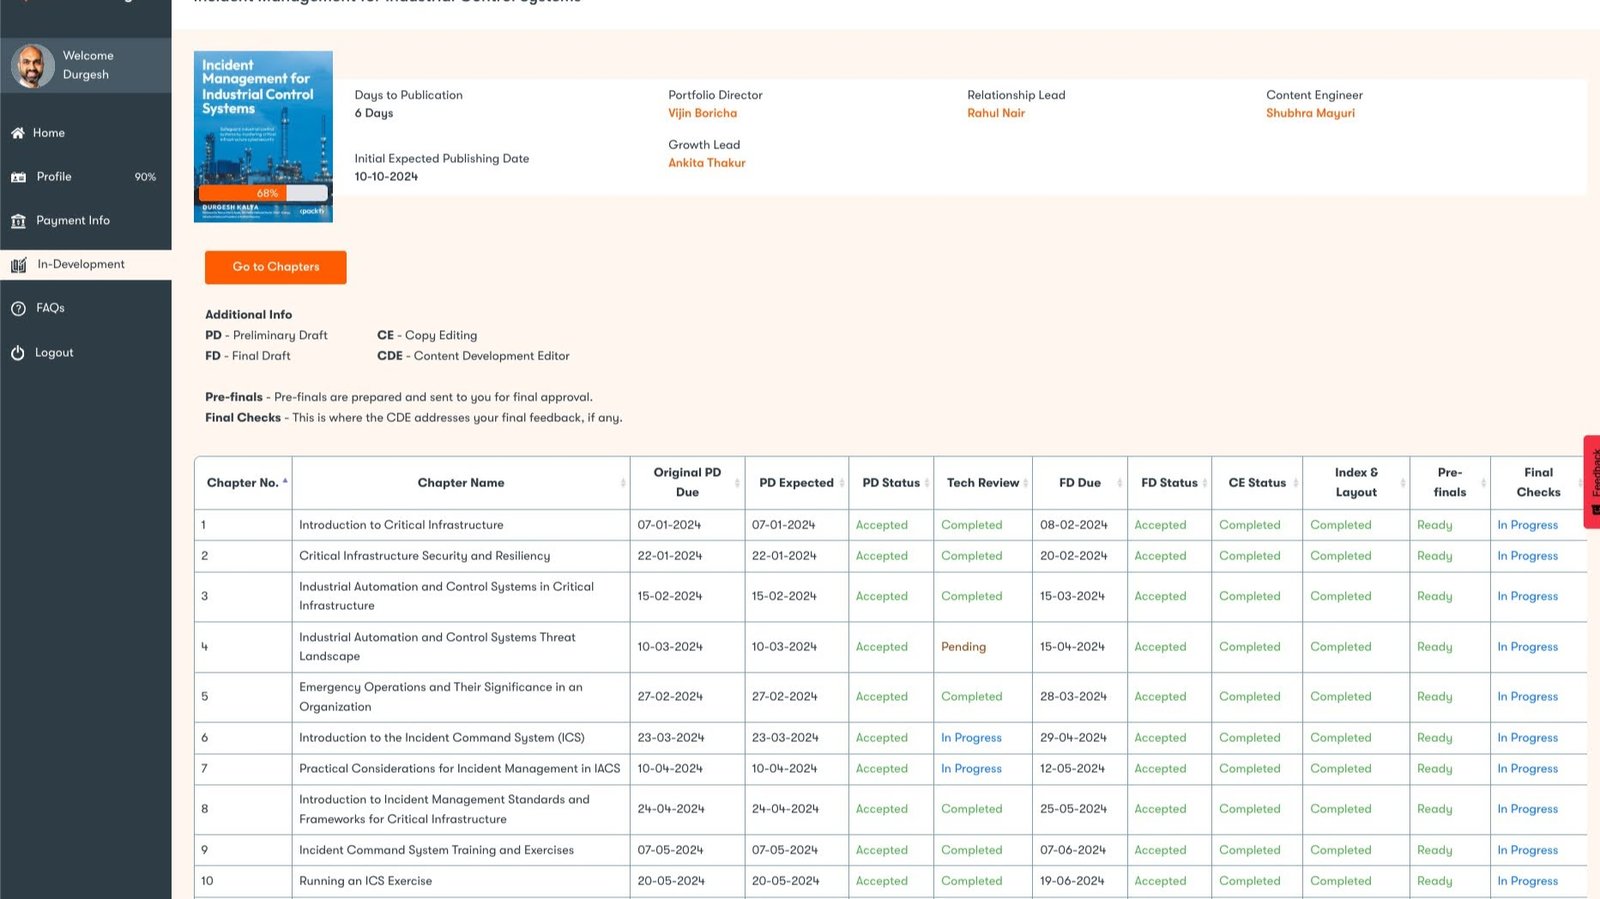Click the Logout power icon
The image size is (1600, 899).
pyautogui.click(x=18, y=353)
